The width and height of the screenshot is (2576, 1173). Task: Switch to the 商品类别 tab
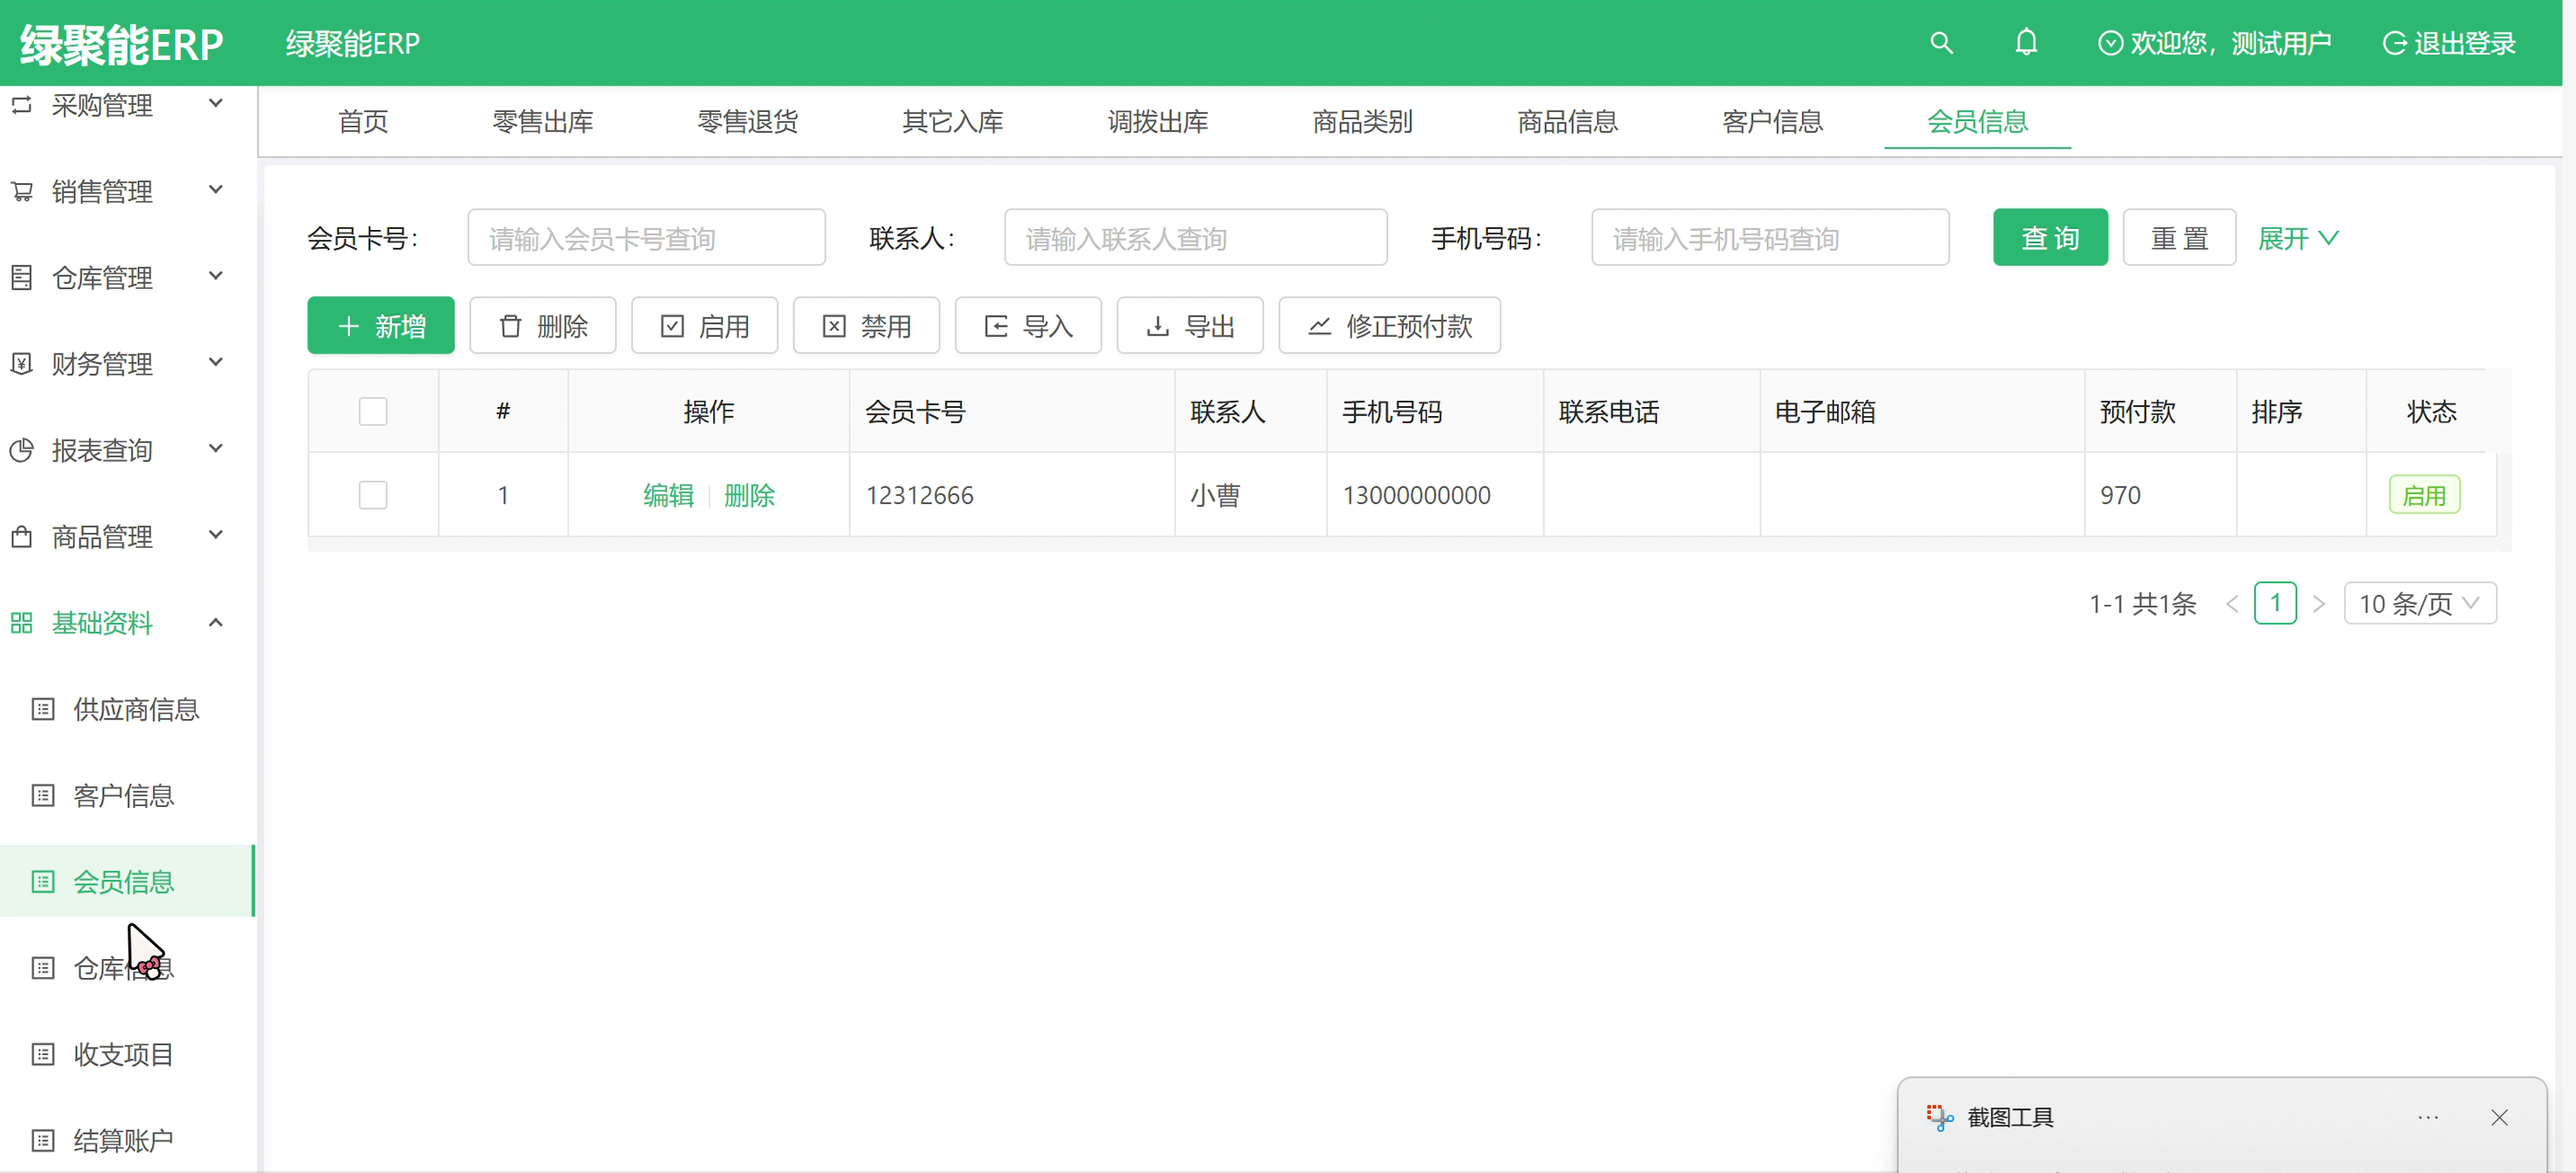tap(1363, 121)
